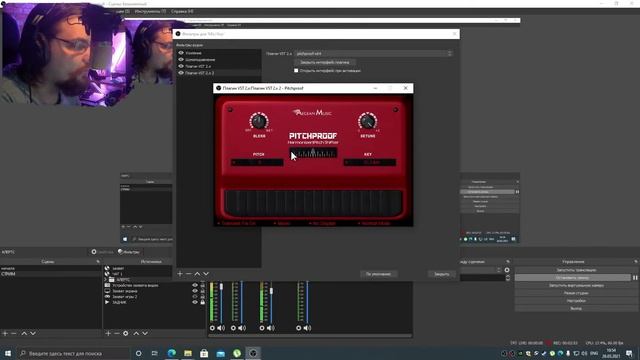Screen dimensions: 640x360
Task: Click the volume fader of the first mixer channel
Action: coord(221,287)
